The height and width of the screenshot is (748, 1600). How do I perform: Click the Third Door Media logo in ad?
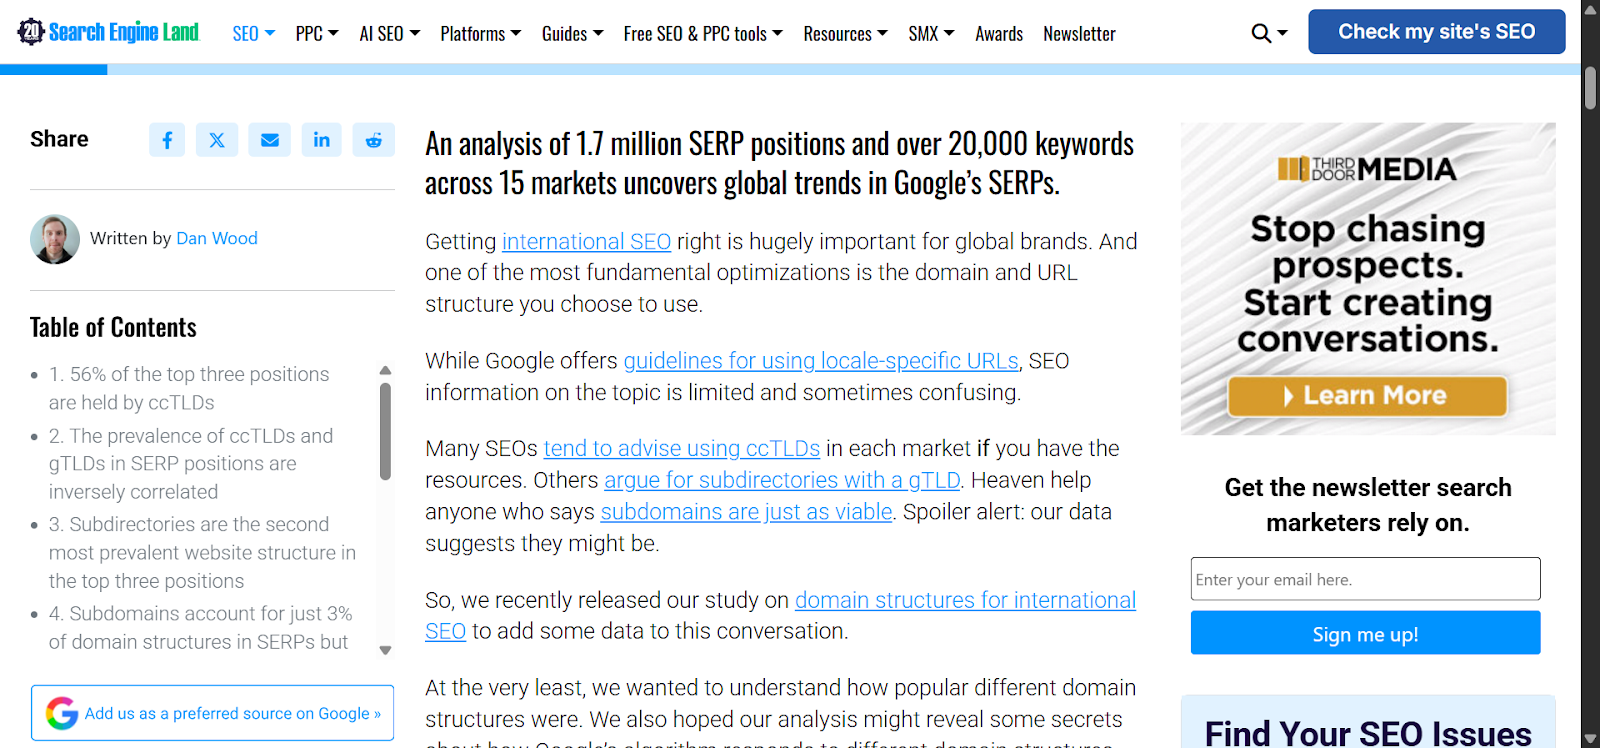pyautogui.click(x=1367, y=169)
